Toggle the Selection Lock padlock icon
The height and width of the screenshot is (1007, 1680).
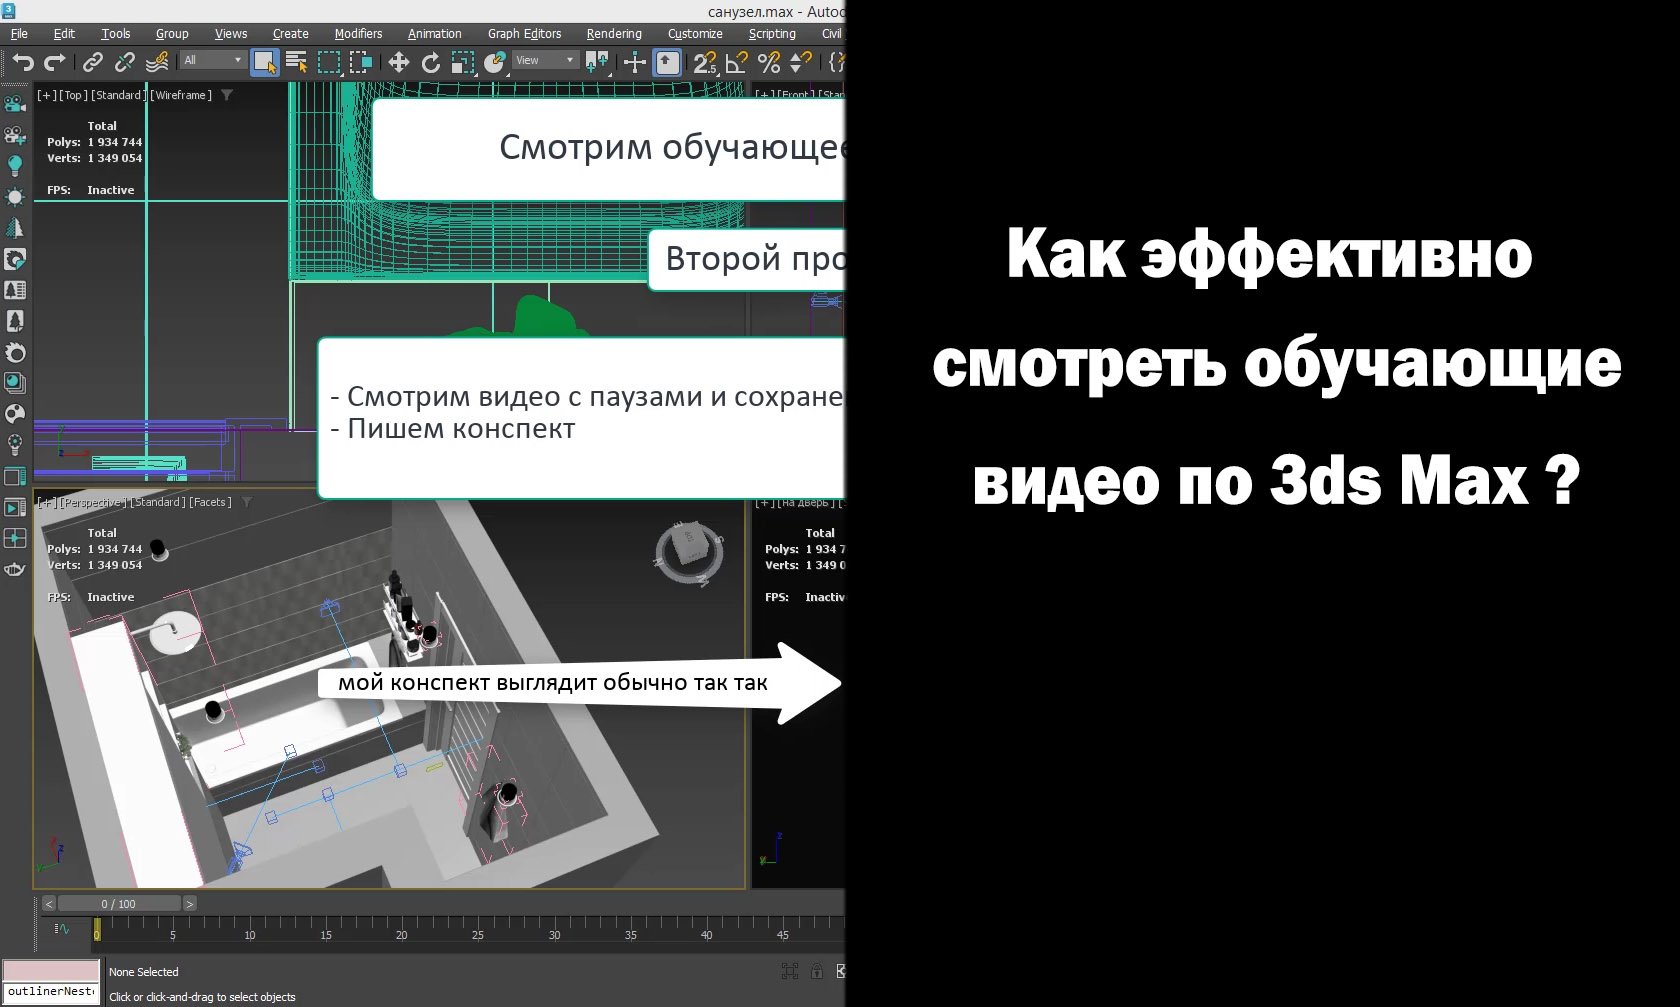pyautogui.click(x=817, y=971)
